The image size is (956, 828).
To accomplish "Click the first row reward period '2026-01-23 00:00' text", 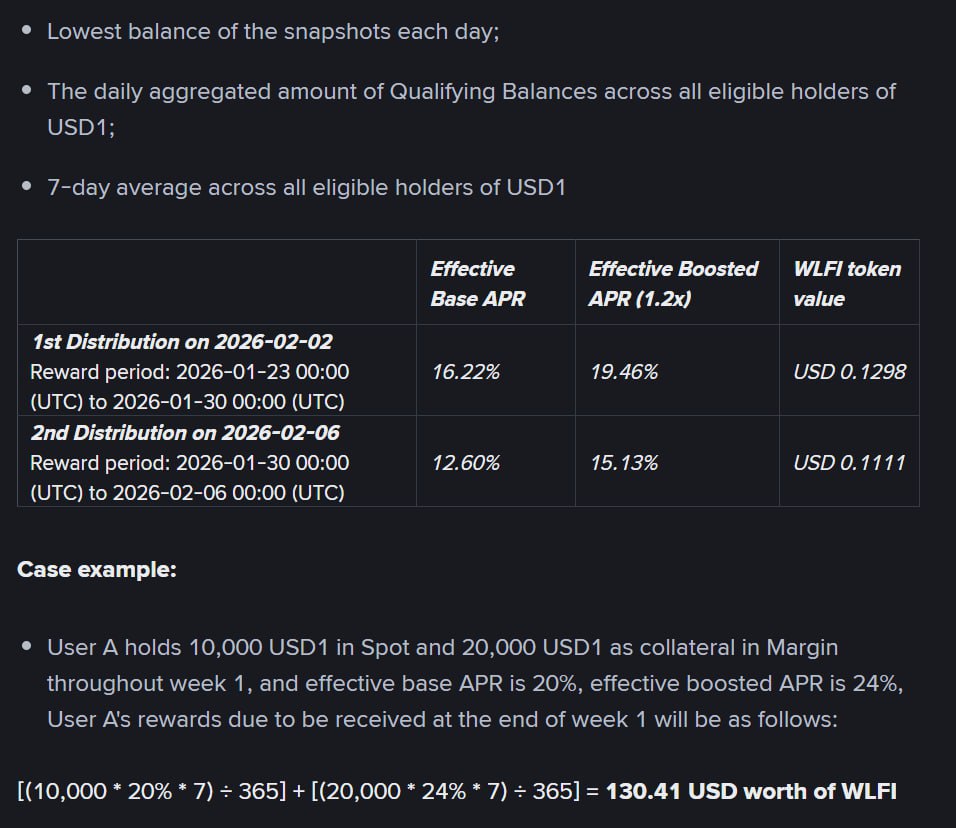I will (262, 372).
